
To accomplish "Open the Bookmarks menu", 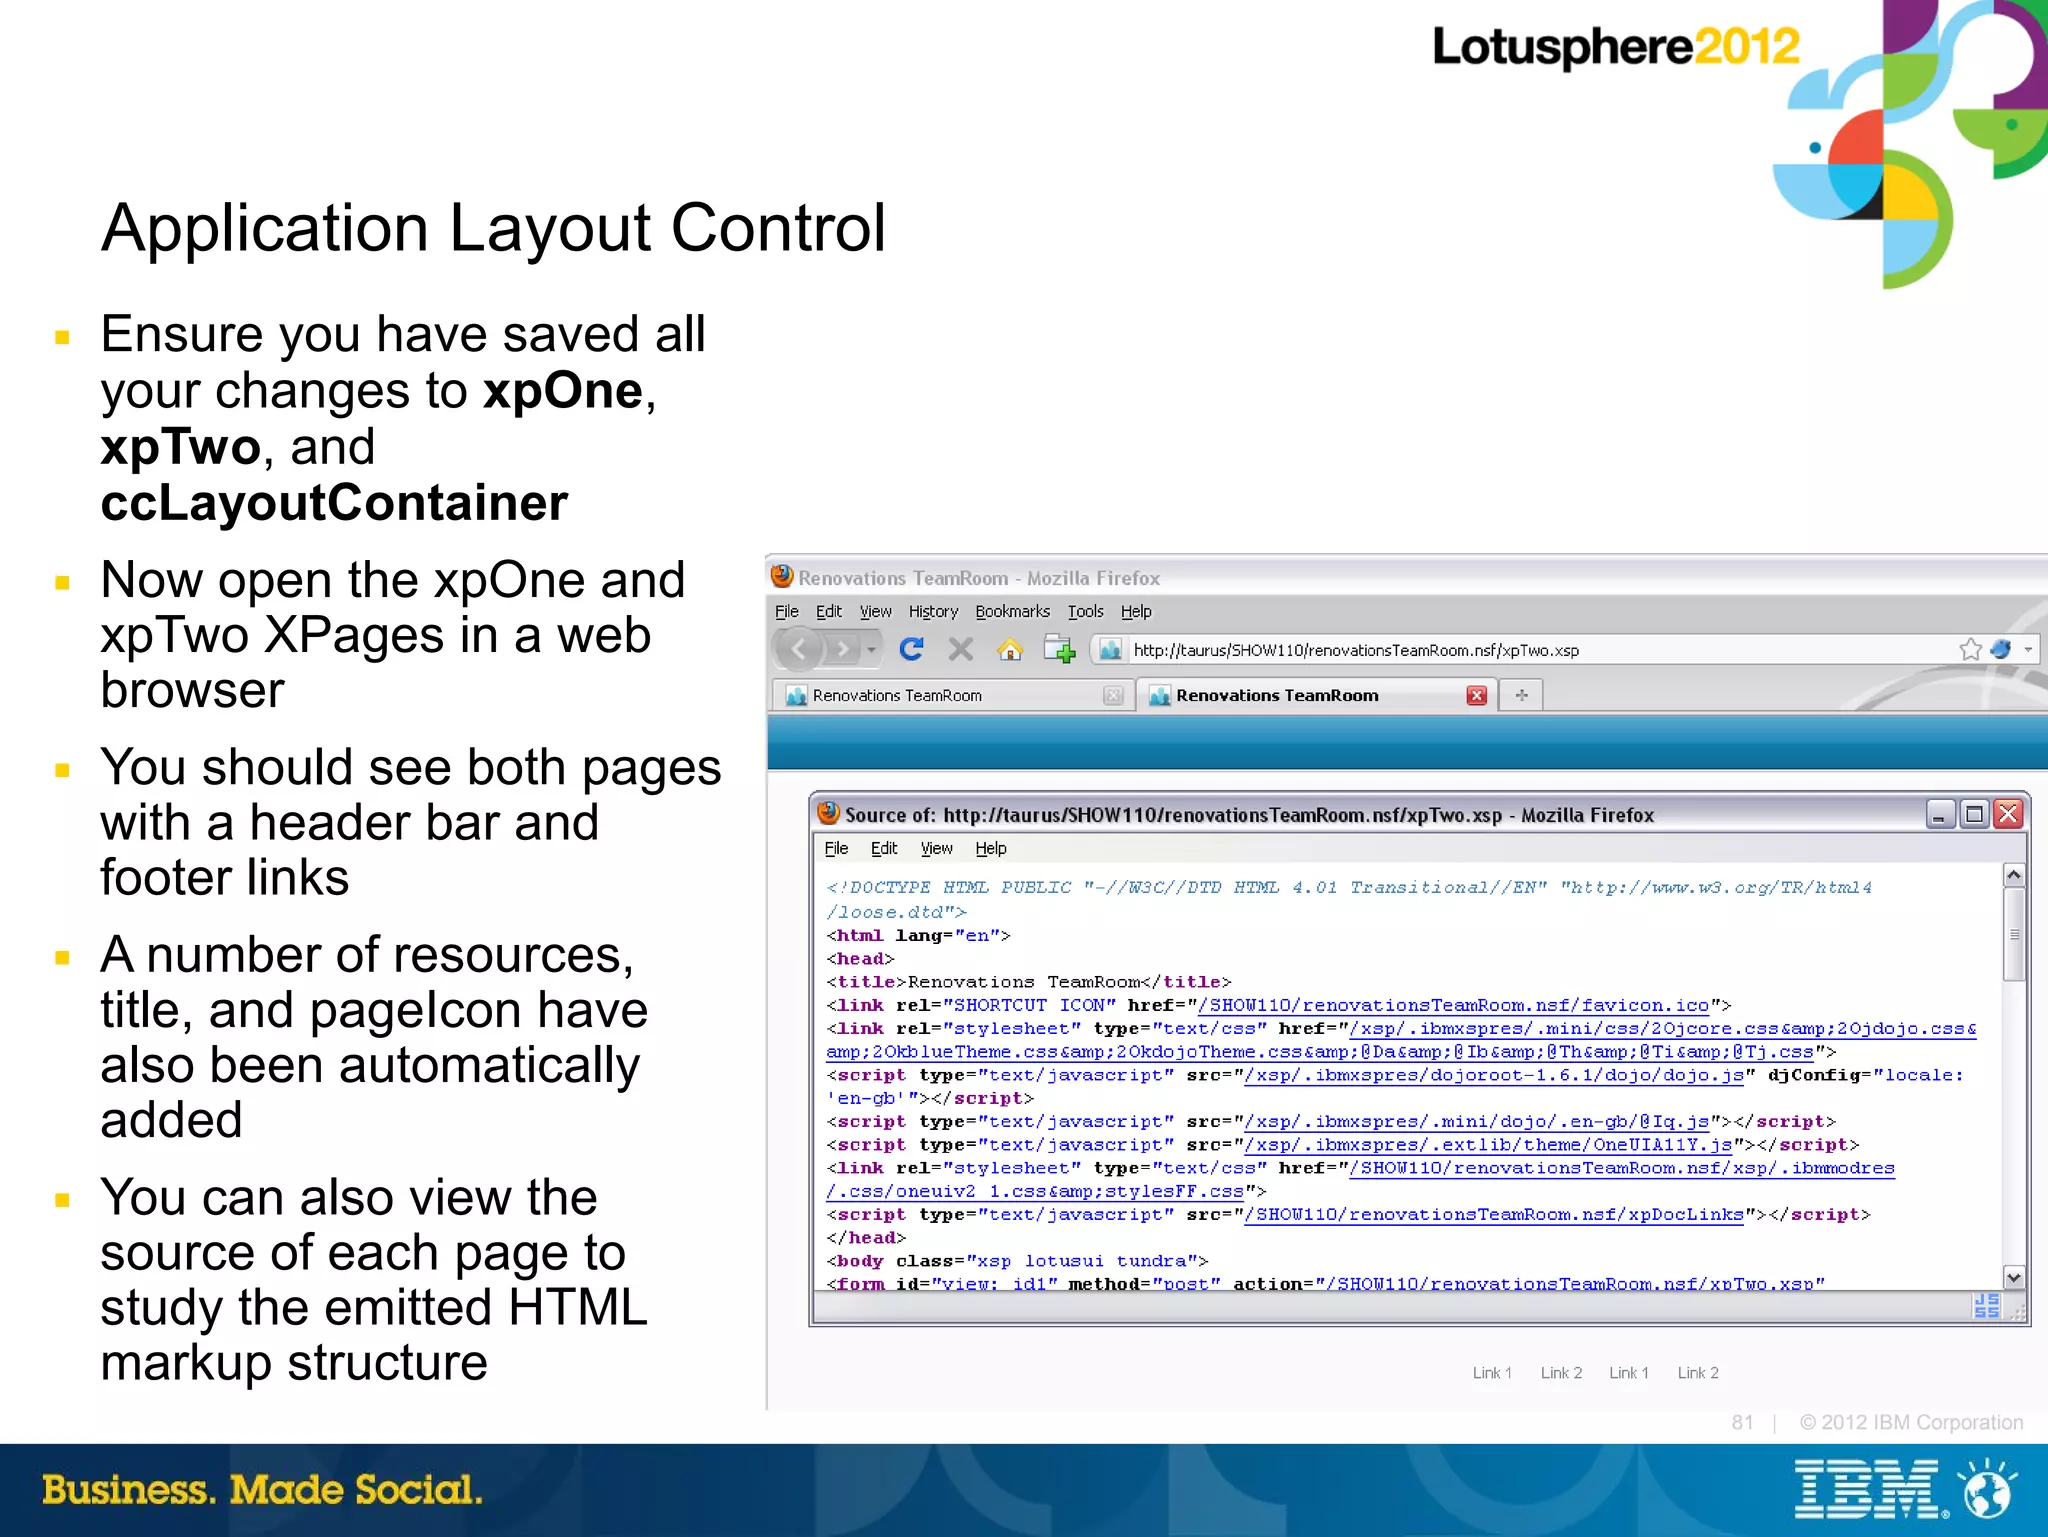I will tap(1013, 611).
